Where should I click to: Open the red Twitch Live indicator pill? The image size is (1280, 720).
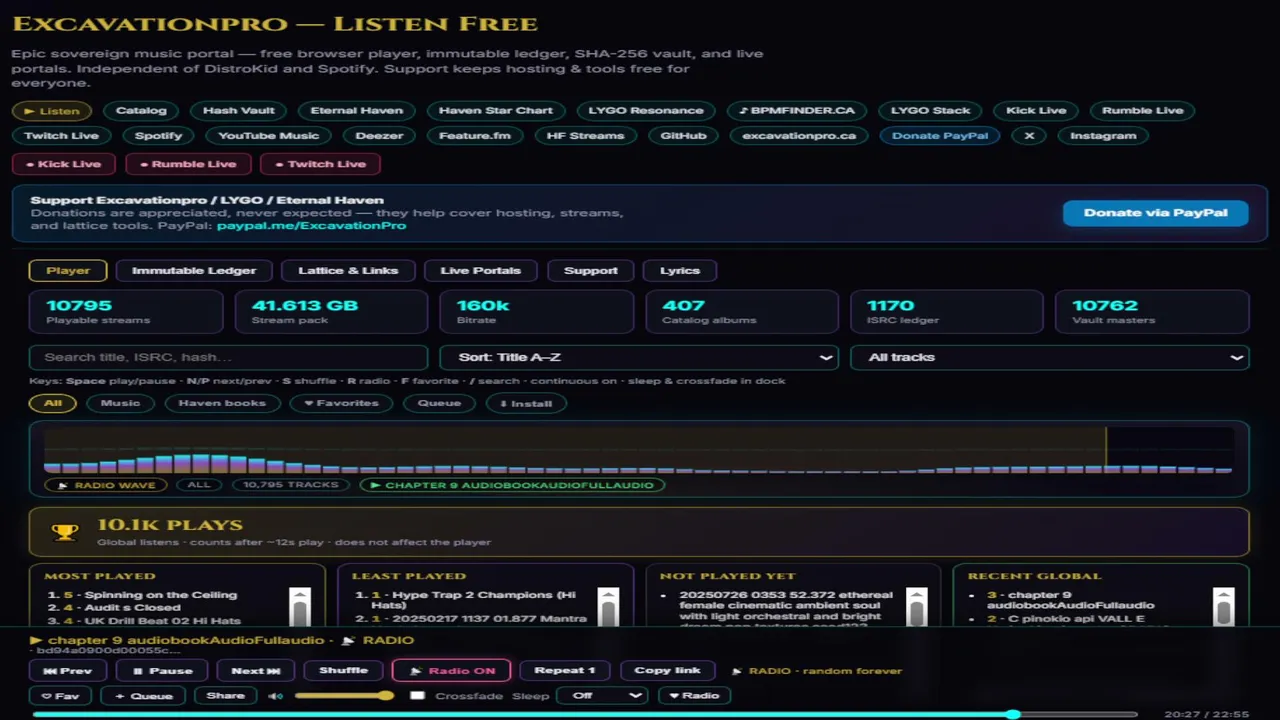(321, 164)
